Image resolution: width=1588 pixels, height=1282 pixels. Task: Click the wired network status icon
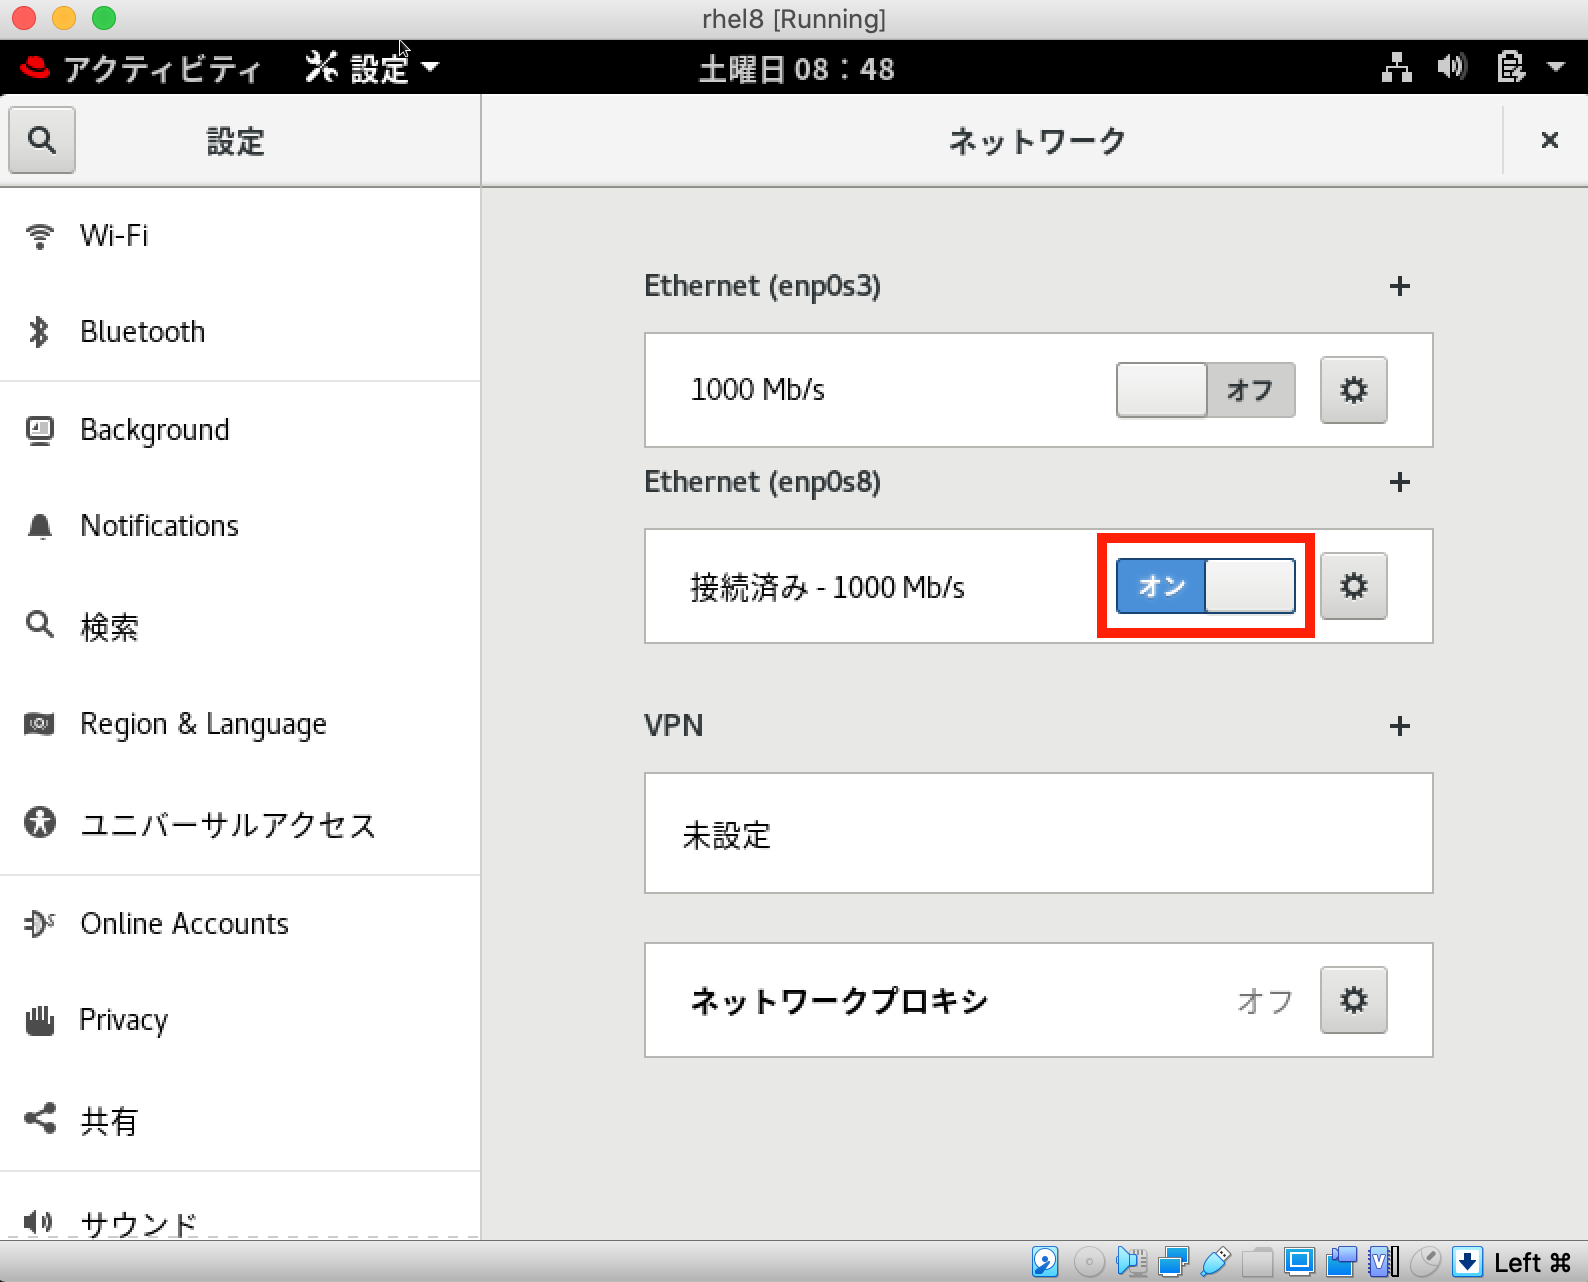point(1397,68)
